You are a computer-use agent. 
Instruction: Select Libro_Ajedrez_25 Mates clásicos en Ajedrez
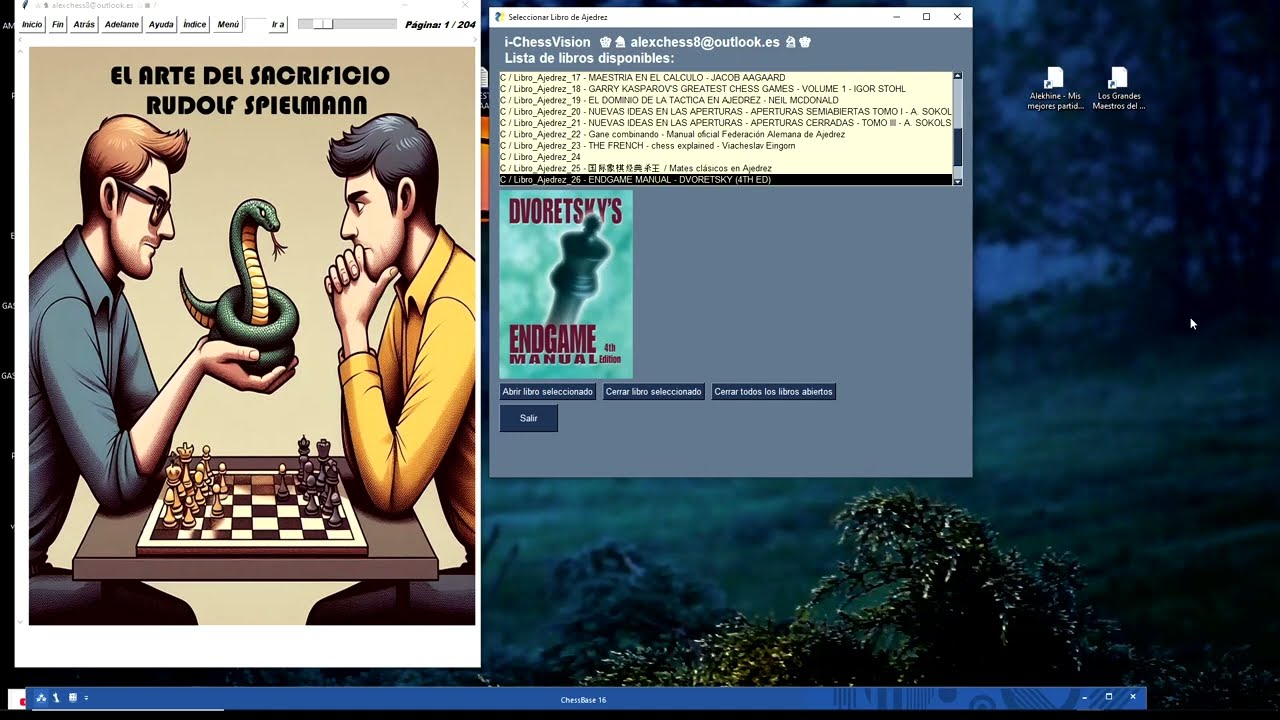(x=726, y=168)
